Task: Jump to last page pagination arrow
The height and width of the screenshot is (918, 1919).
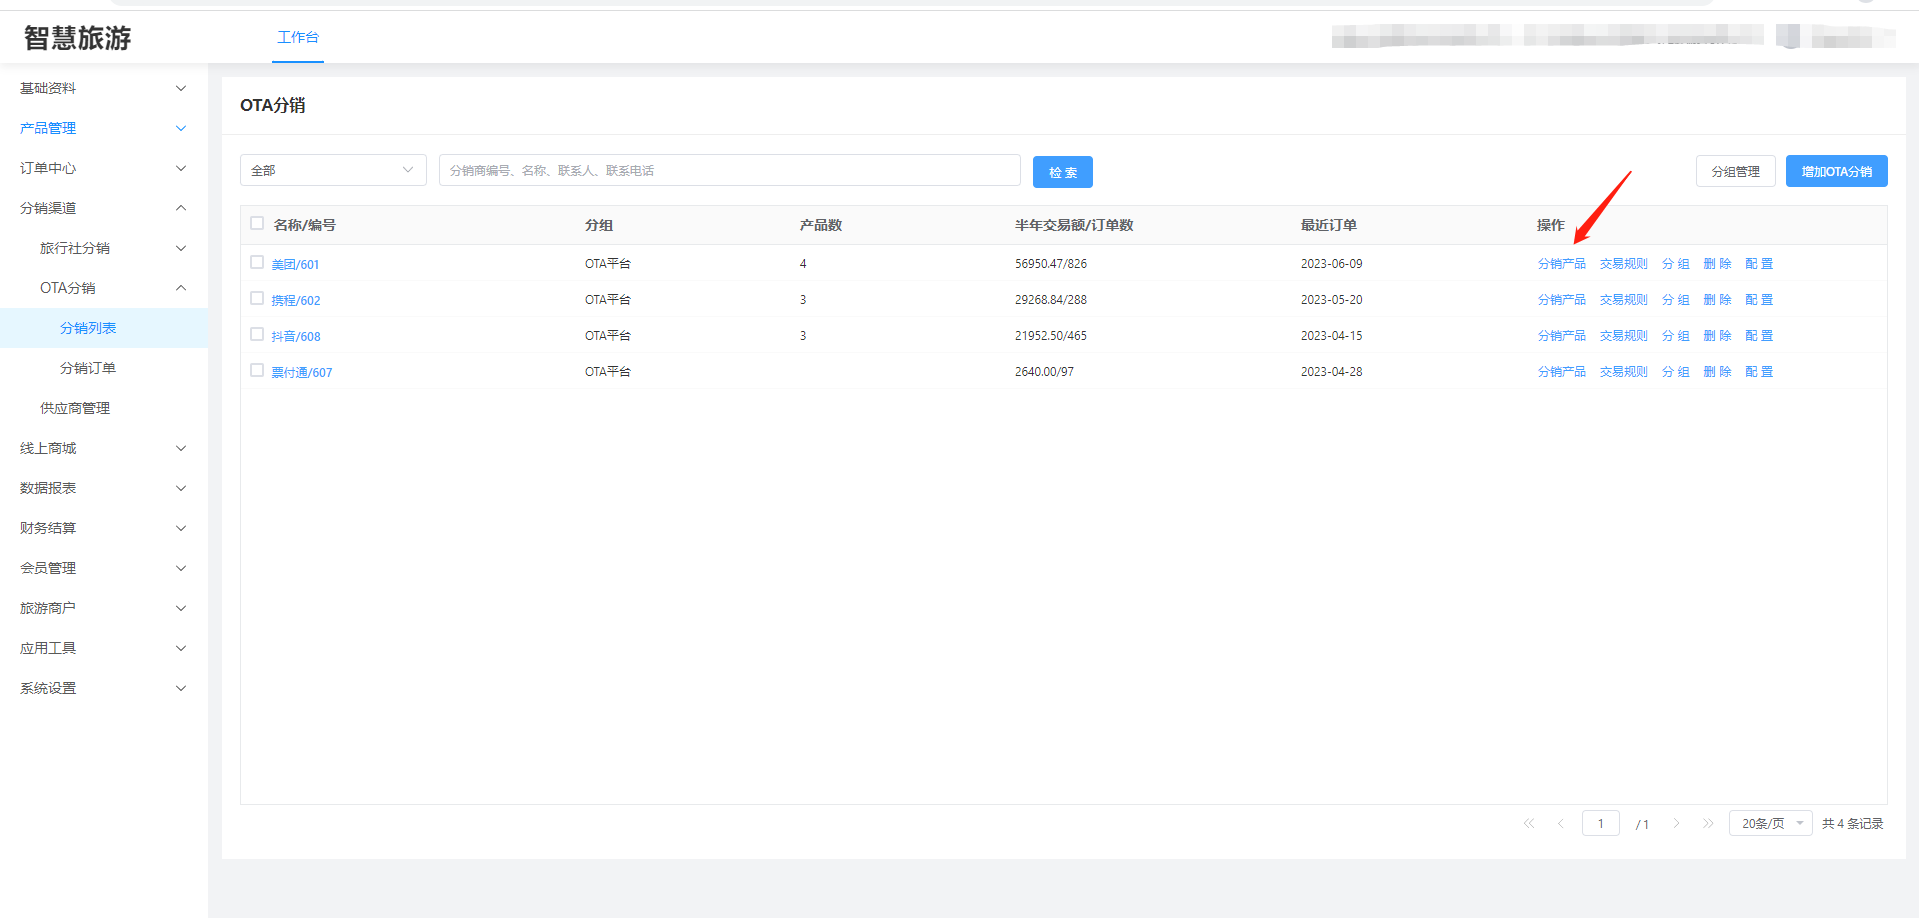Action: pos(1708,824)
